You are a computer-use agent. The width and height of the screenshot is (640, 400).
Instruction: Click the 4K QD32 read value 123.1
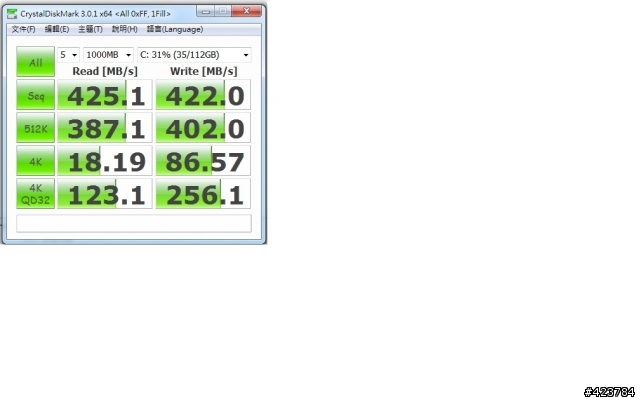point(105,194)
